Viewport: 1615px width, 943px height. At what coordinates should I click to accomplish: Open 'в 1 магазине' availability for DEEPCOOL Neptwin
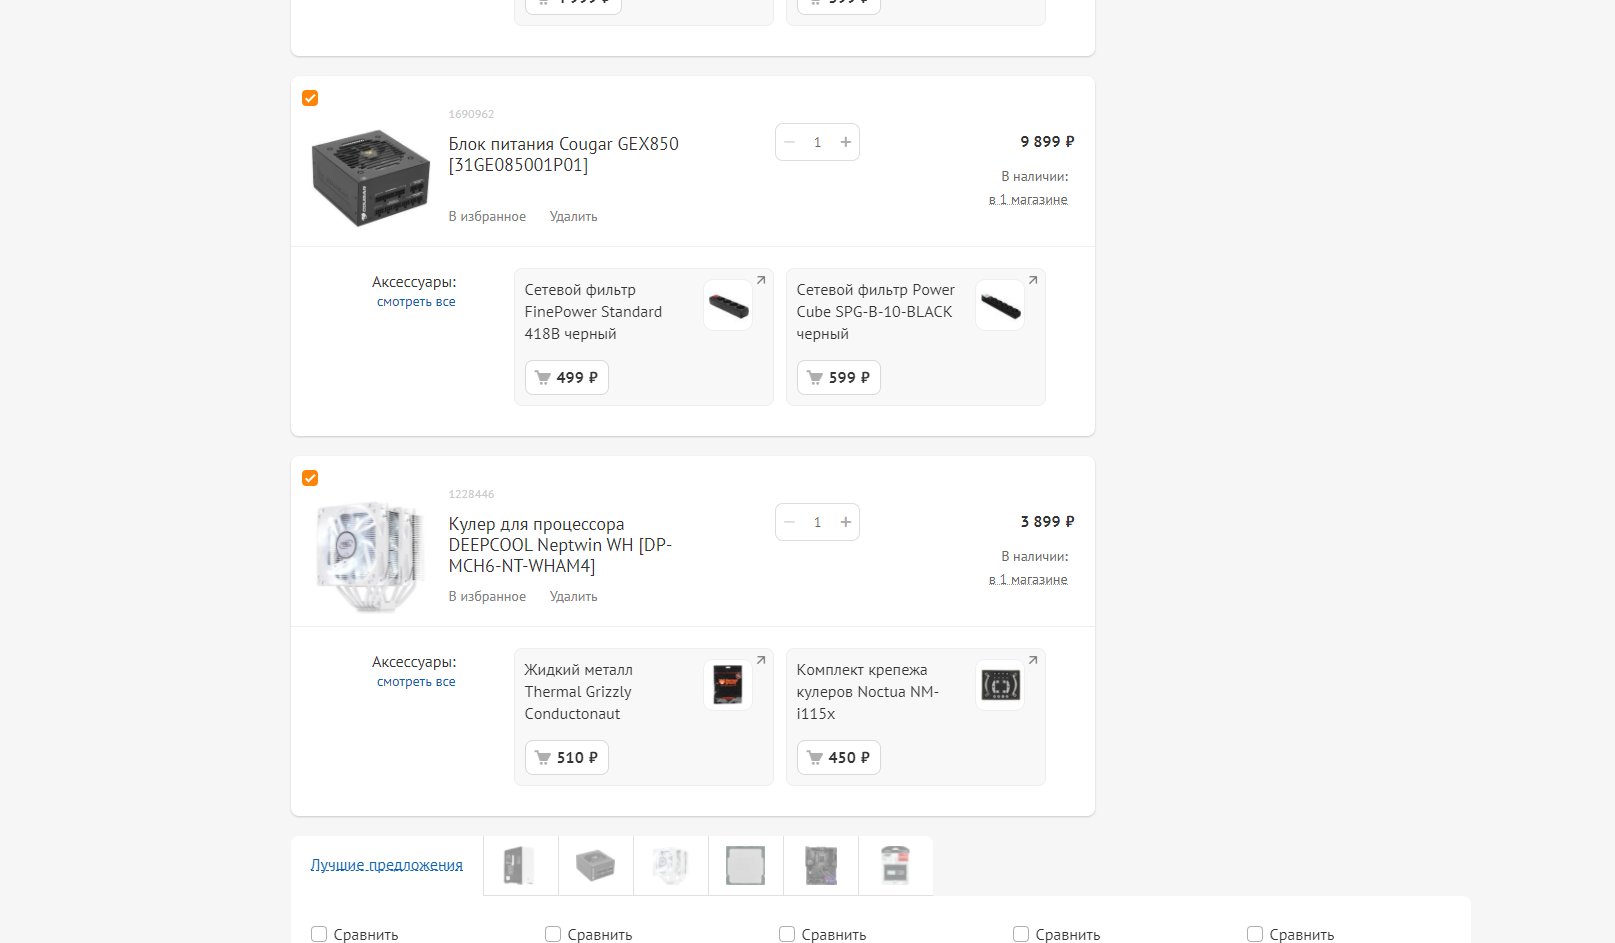pyautogui.click(x=1028, y=580)
